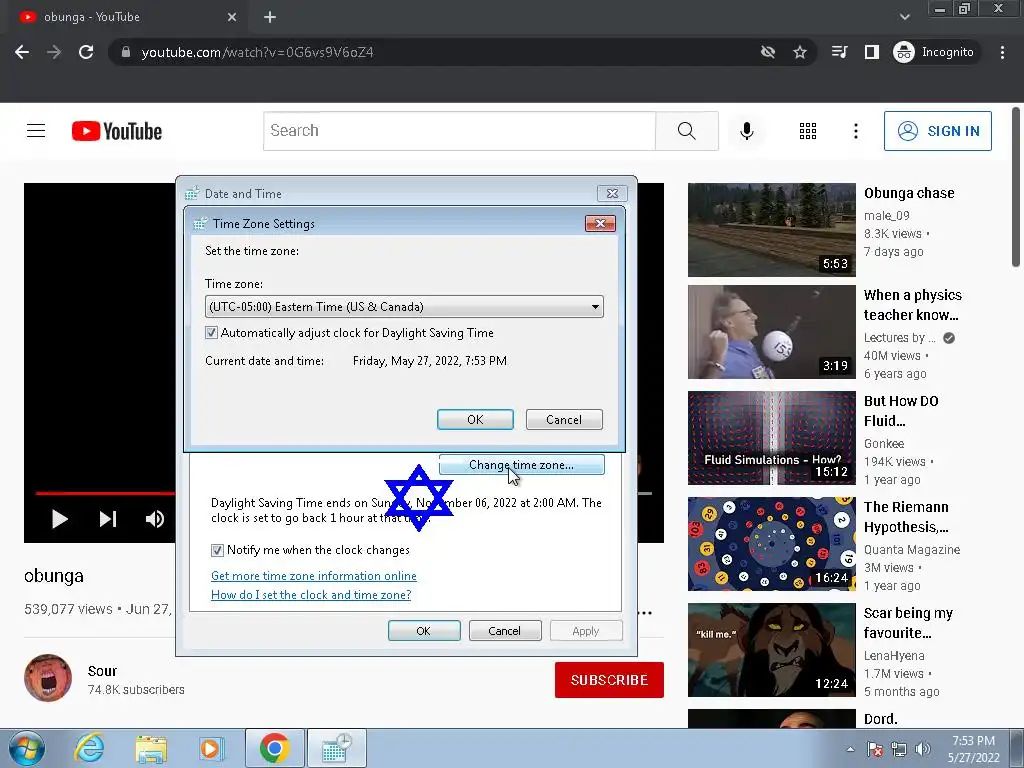Click the red video progress bar
This screenshot has width=1024, height=768.
pyautogui.click(x=105, y=493)
